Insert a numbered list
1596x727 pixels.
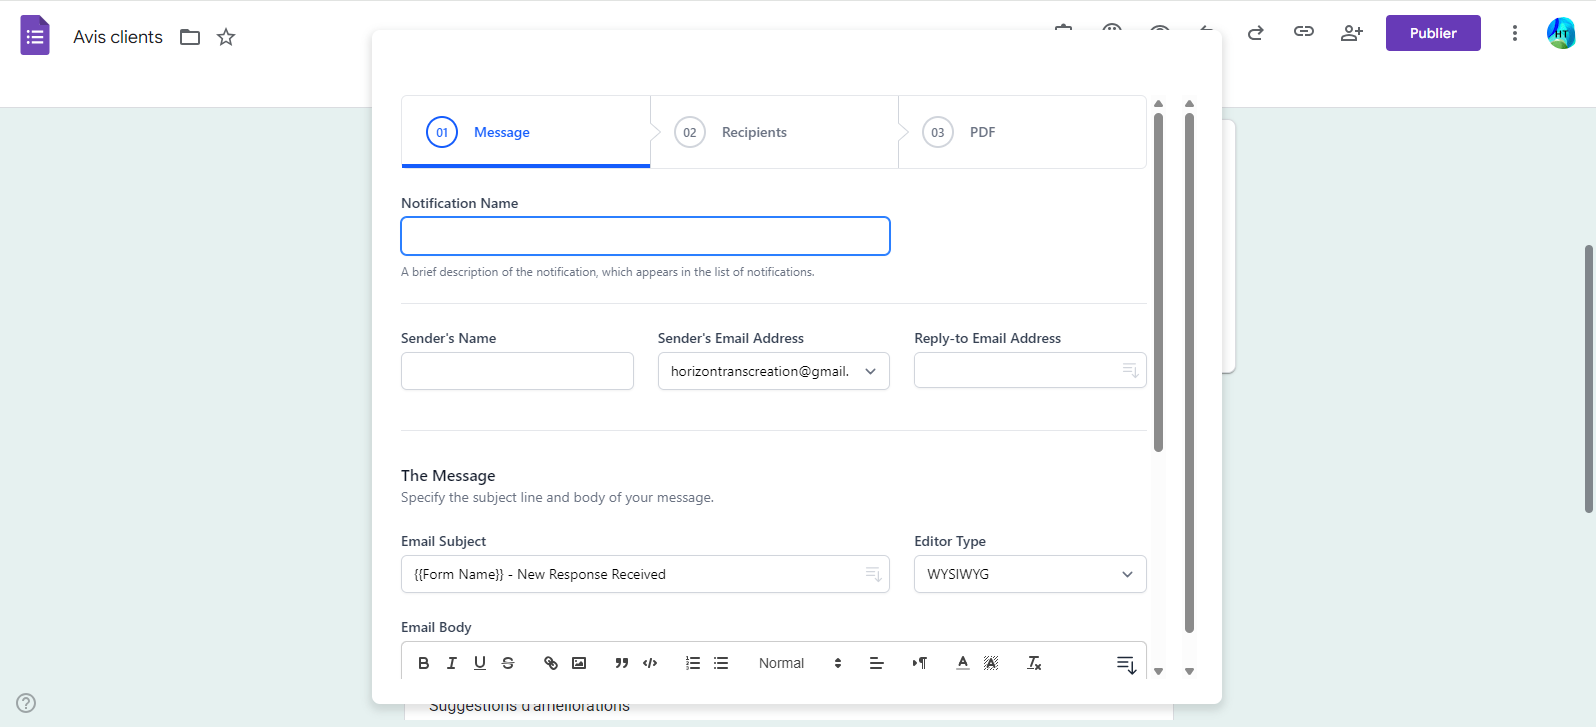click(x=693, y=663)
